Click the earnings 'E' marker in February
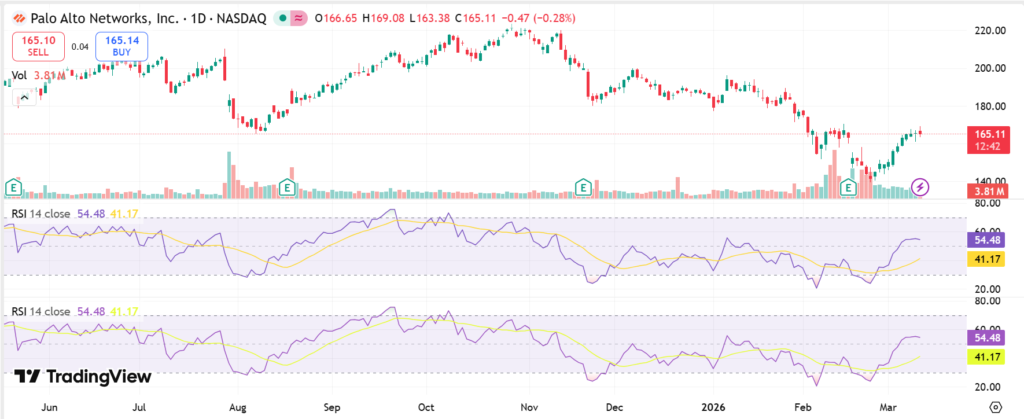Image resolution: width=1024 pixels, height=419 pixels. pyautogui.click(x=850, y=187)
